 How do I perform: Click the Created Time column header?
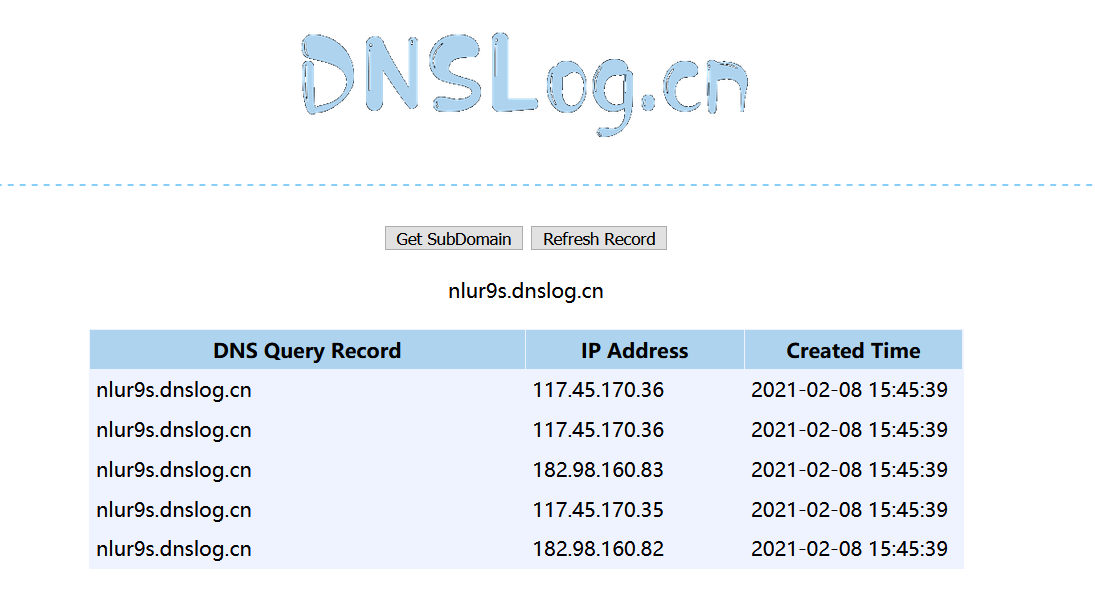(852, 350)
